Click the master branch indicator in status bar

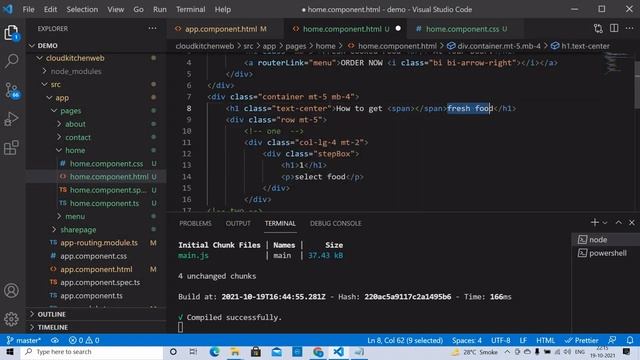tap(24, 340)
